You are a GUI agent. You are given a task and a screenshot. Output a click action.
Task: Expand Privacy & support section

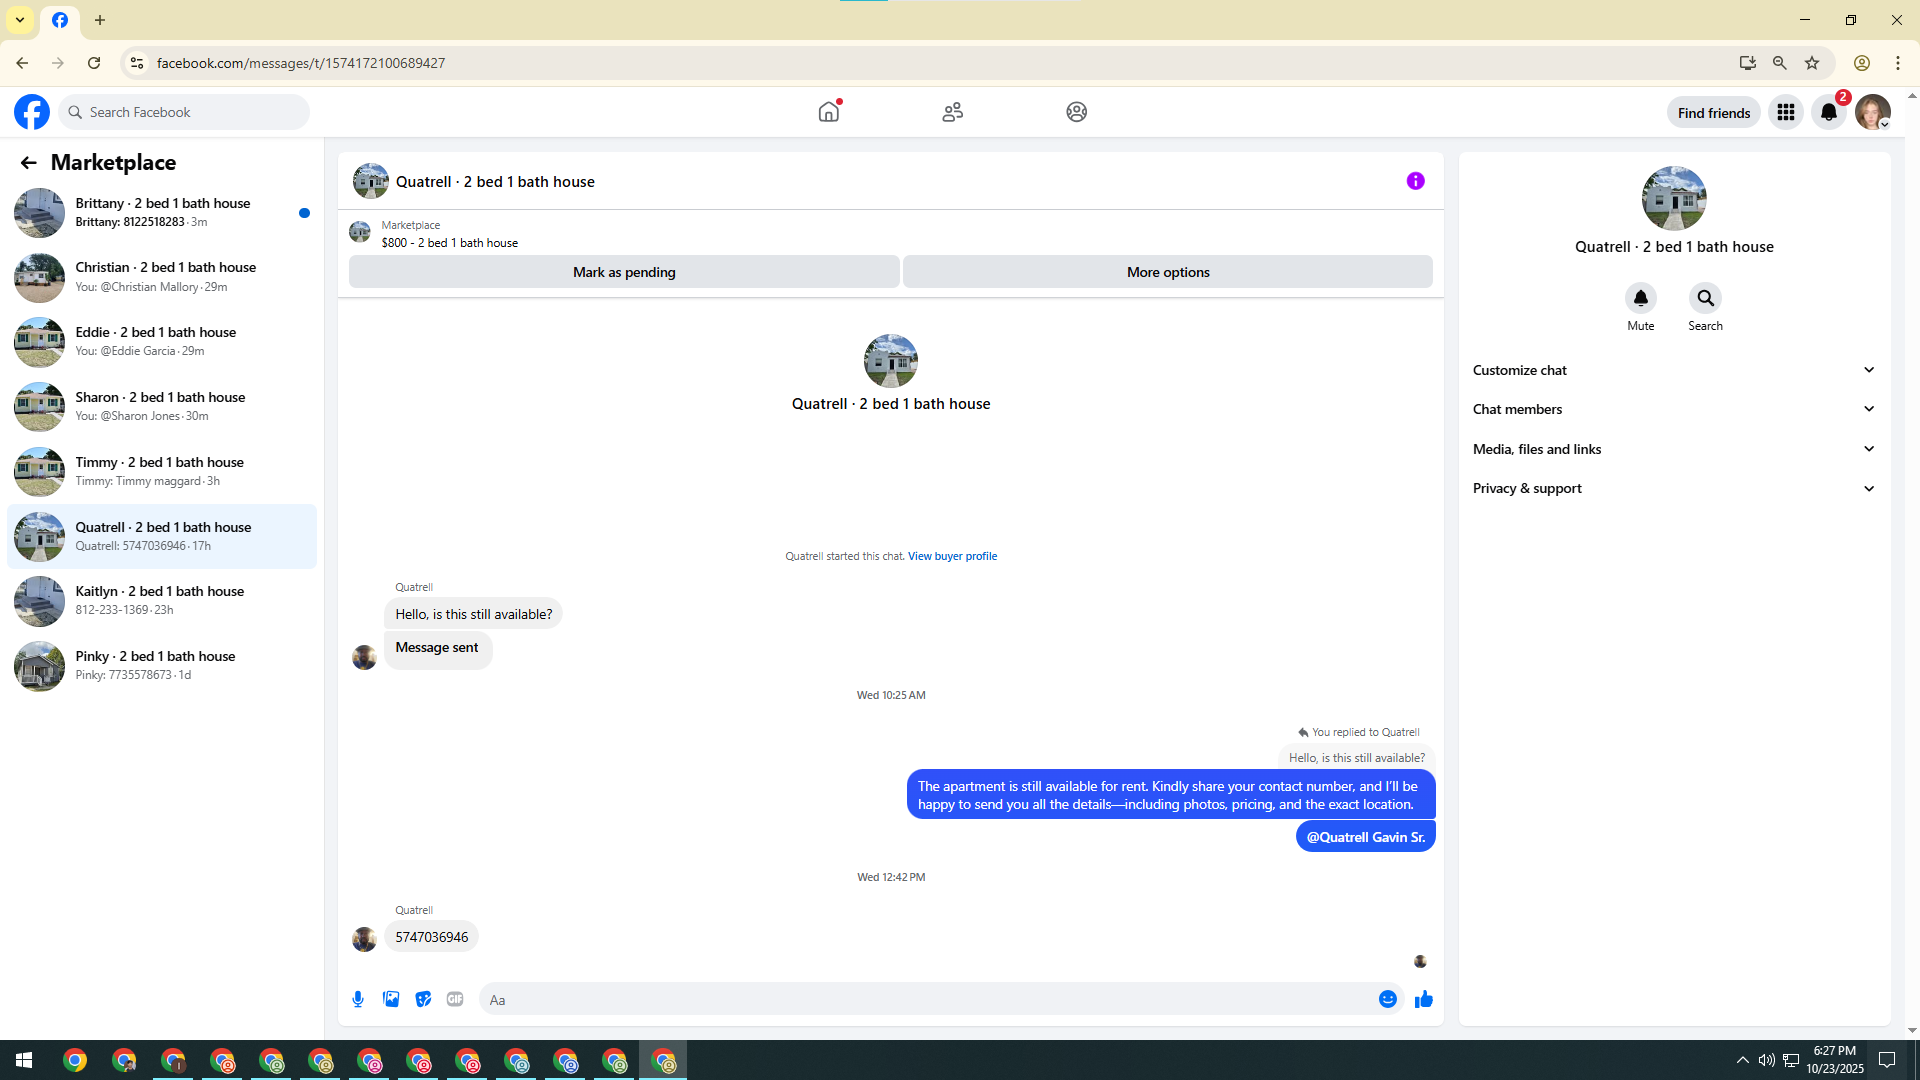coord(1673,488)
